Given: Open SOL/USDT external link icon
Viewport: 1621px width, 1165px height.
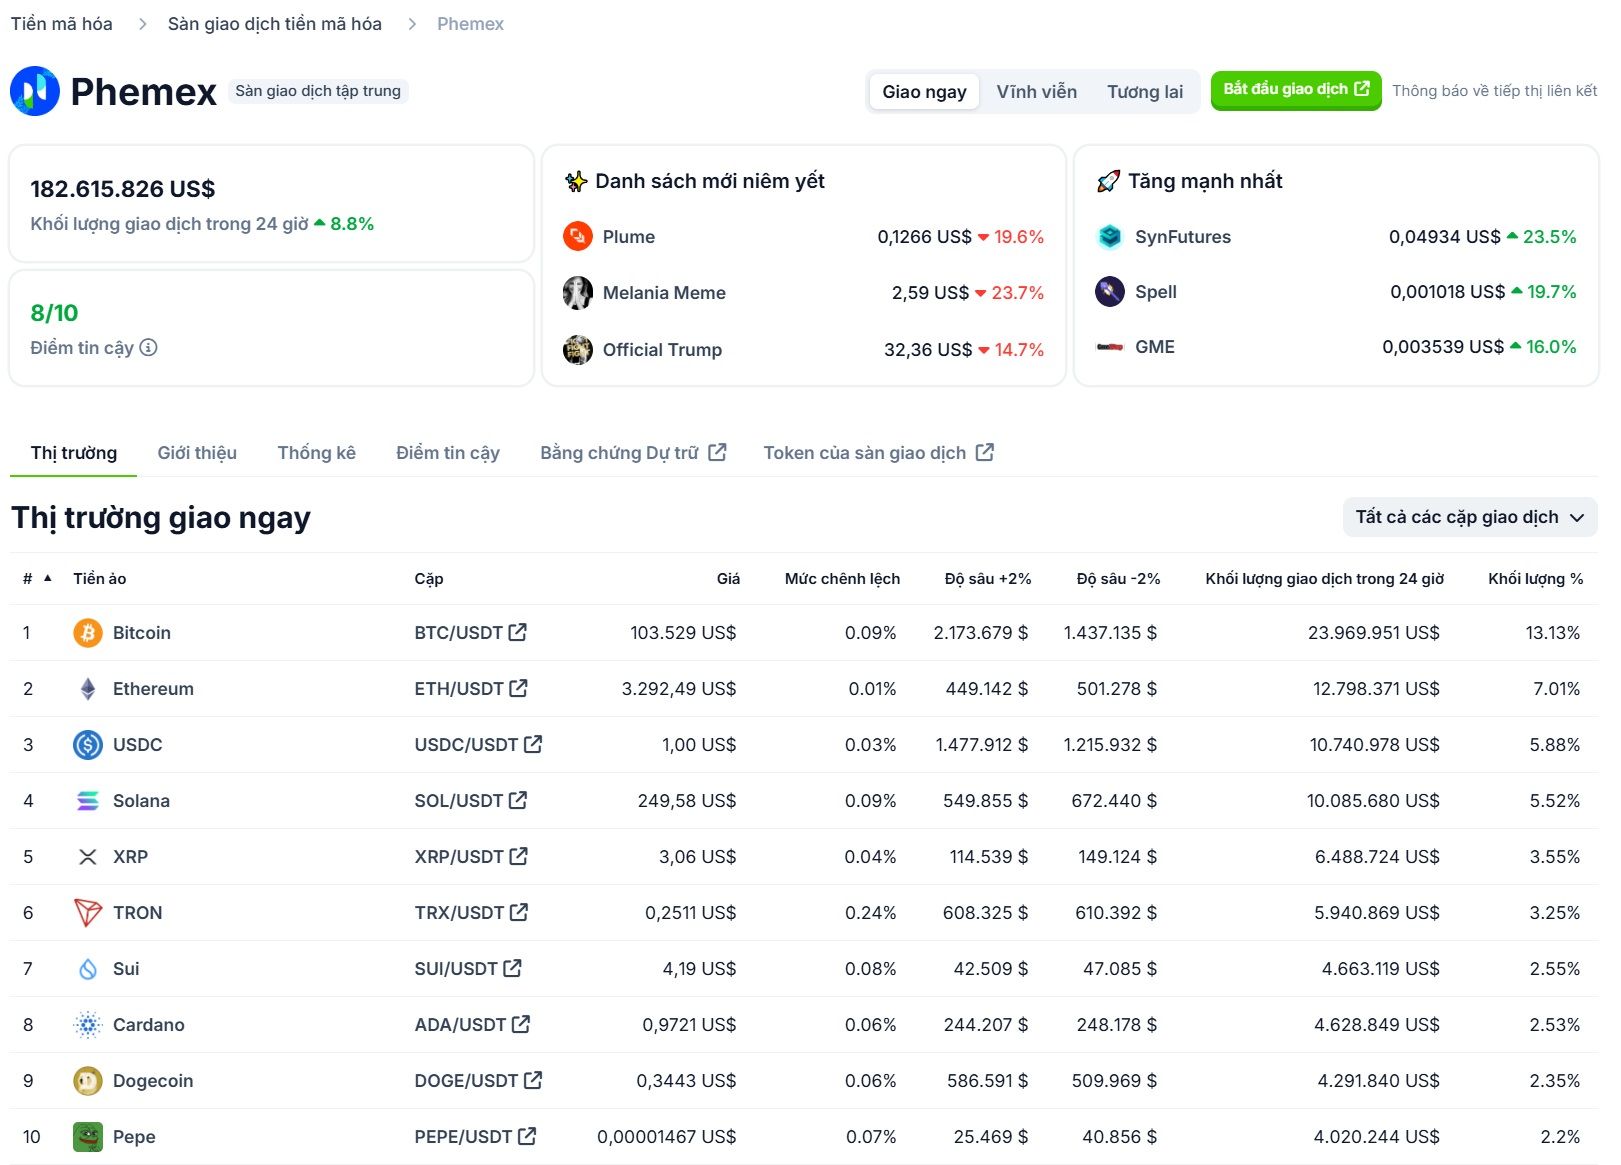Looking at the screenshot, I should click(x=518, y=800).
